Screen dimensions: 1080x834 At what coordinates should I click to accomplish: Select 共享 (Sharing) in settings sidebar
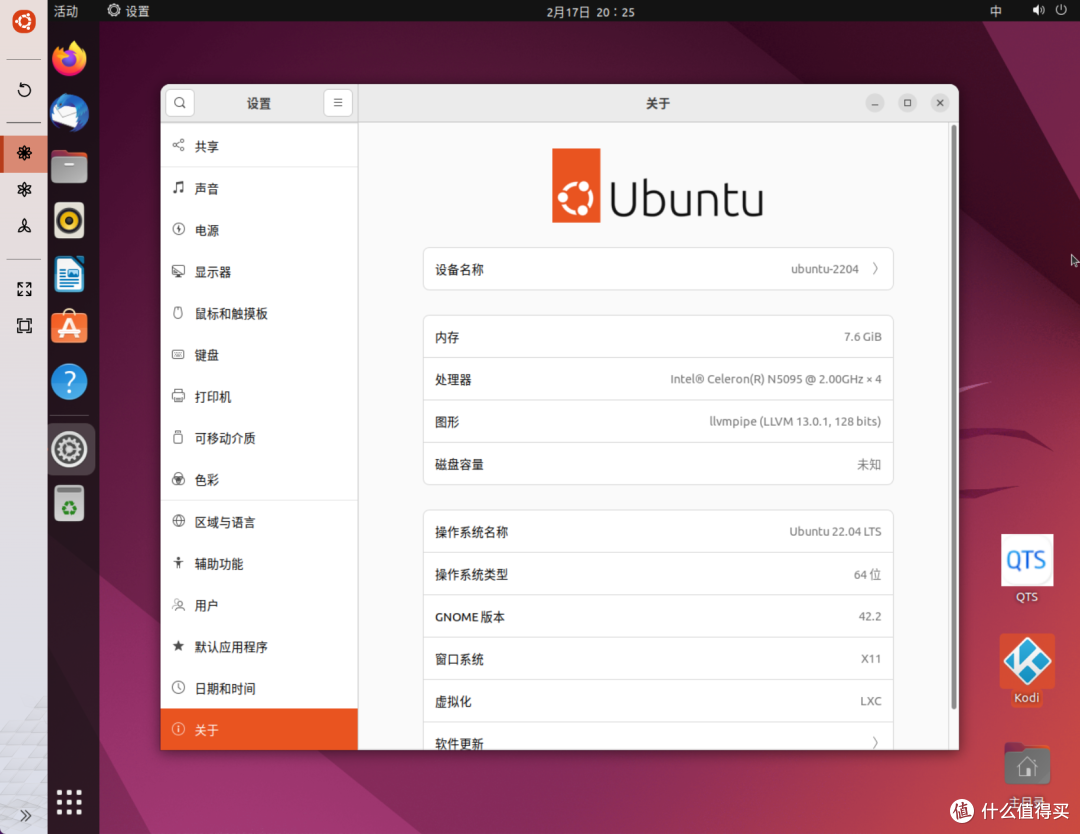[x=259, y=146]
